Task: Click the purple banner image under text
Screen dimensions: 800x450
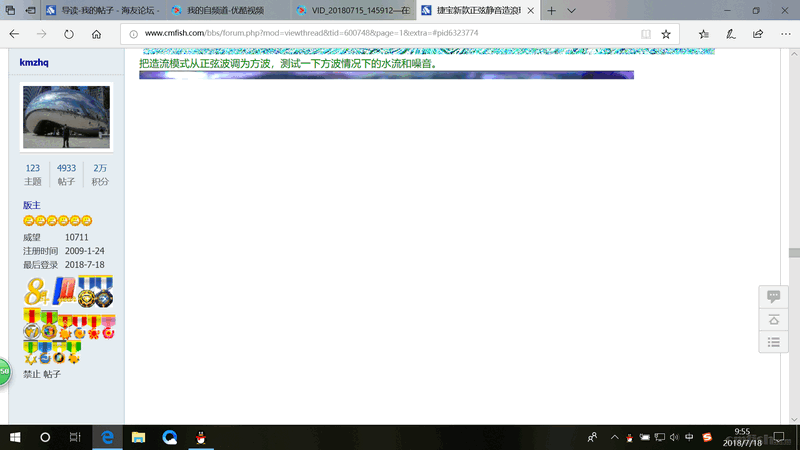Action: (x=386, y=75)
